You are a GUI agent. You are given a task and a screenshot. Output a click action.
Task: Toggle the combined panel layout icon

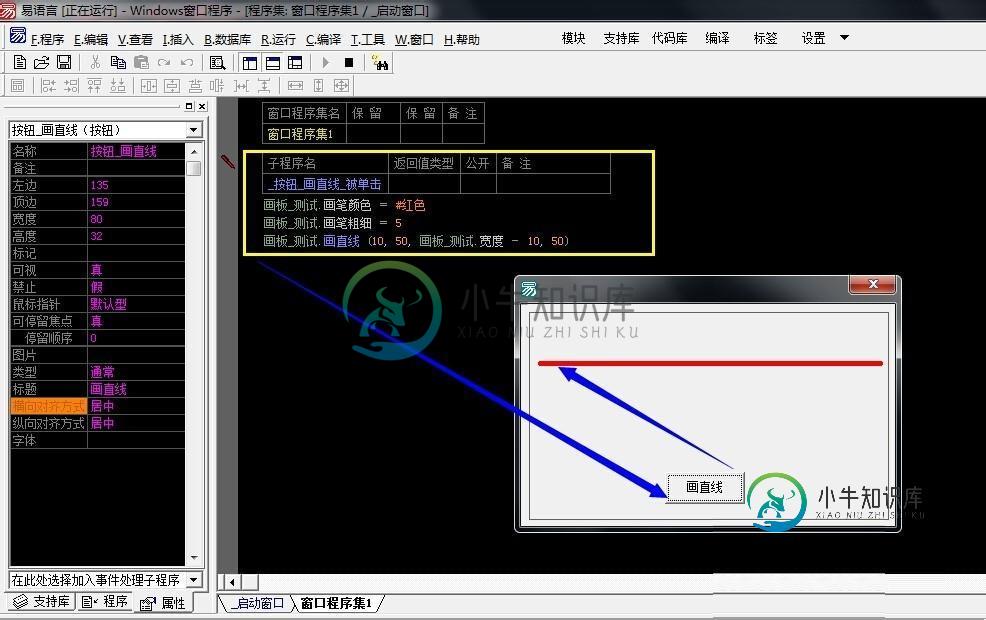click(x=295, y=63)
